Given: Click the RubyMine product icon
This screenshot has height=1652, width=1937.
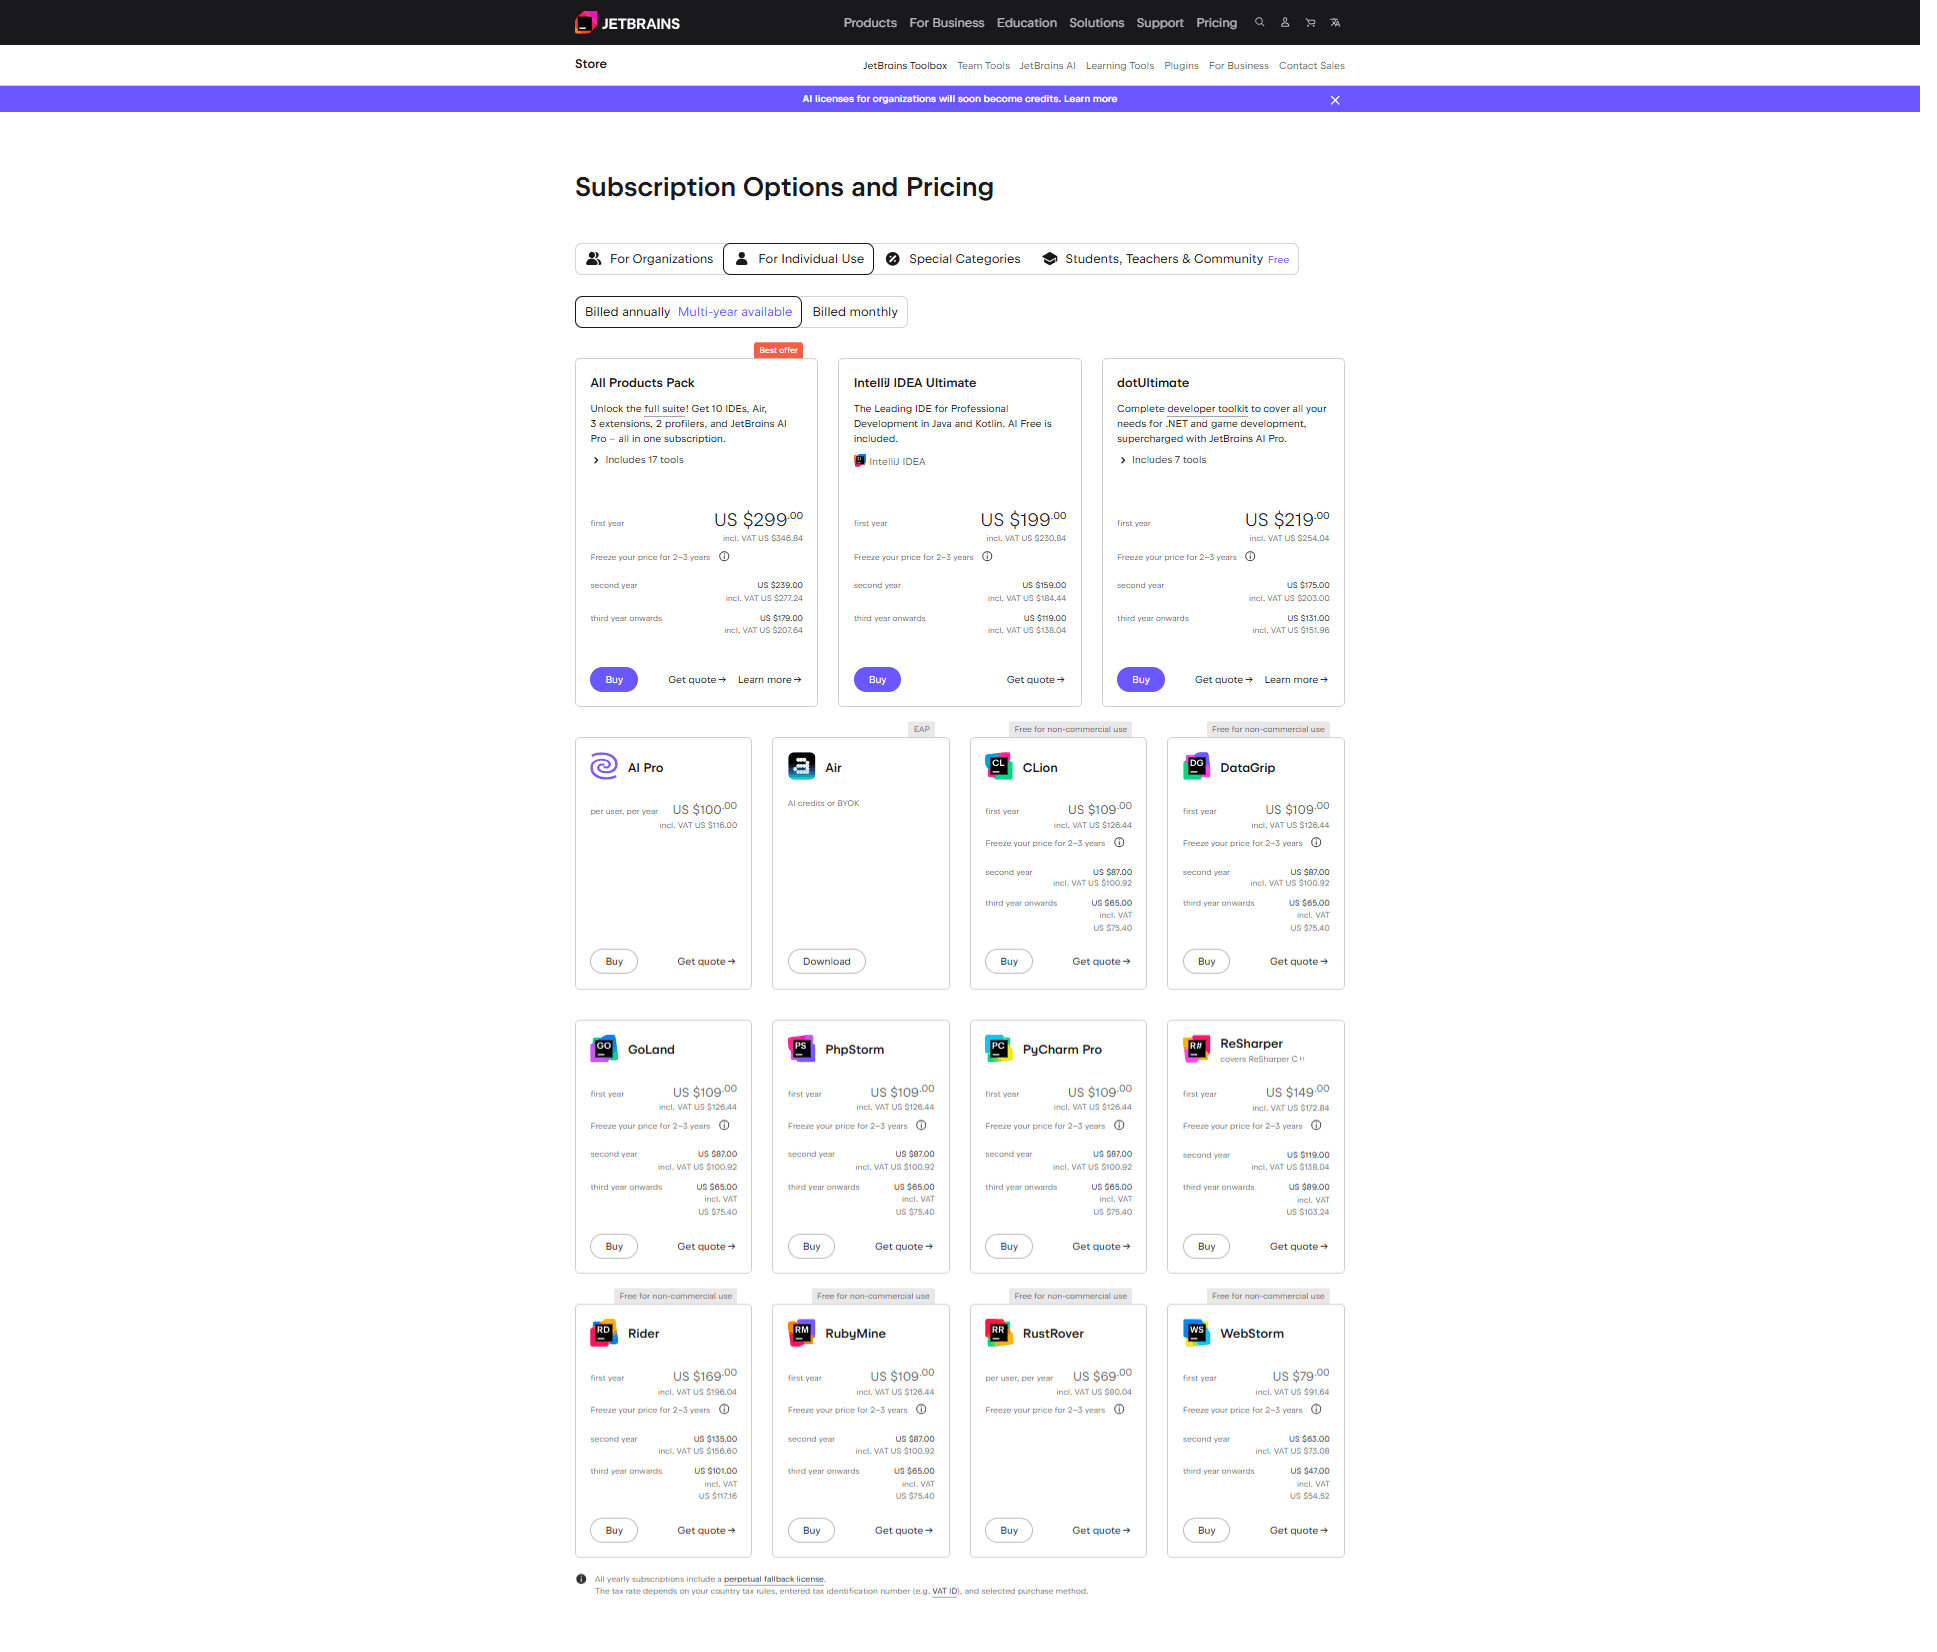Looking at the screenshot, I should tap(801, 1333).
